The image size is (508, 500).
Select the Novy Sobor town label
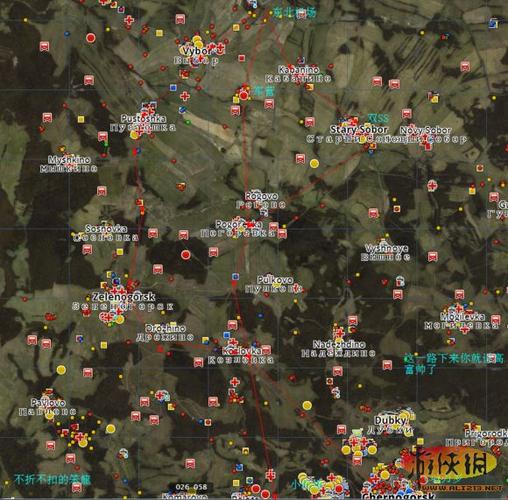coord(425,130)
